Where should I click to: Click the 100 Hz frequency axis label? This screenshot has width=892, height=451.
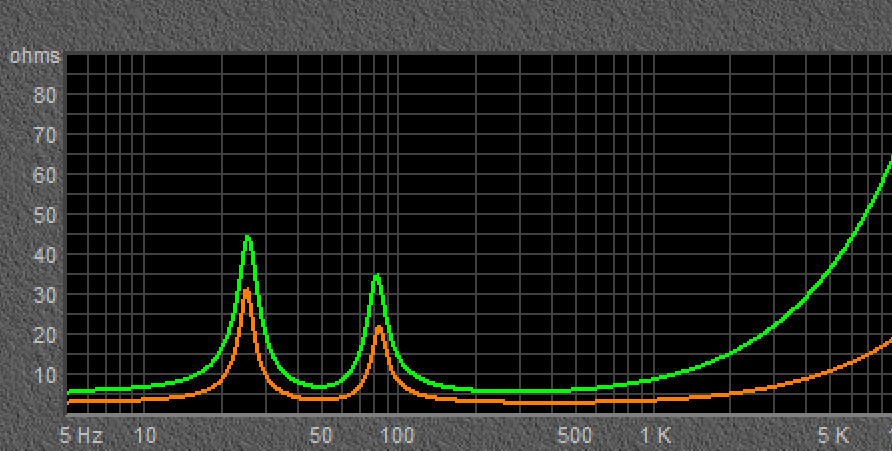(x=398, y=436)
